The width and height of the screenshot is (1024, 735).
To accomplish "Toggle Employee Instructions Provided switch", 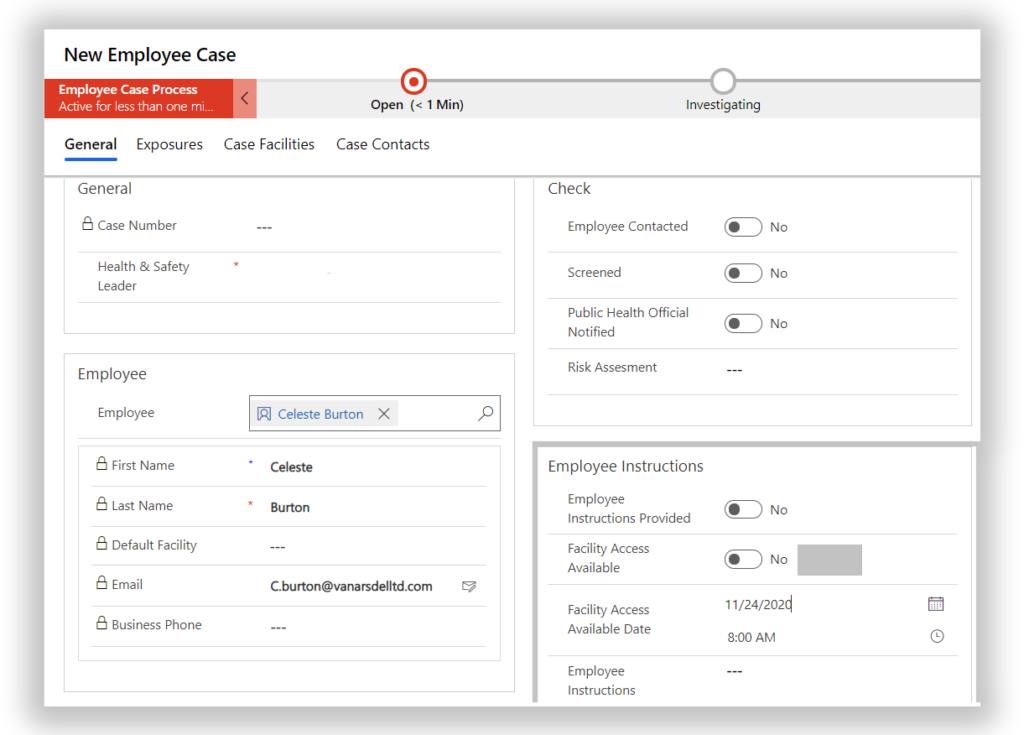I will tap(743, 510).
